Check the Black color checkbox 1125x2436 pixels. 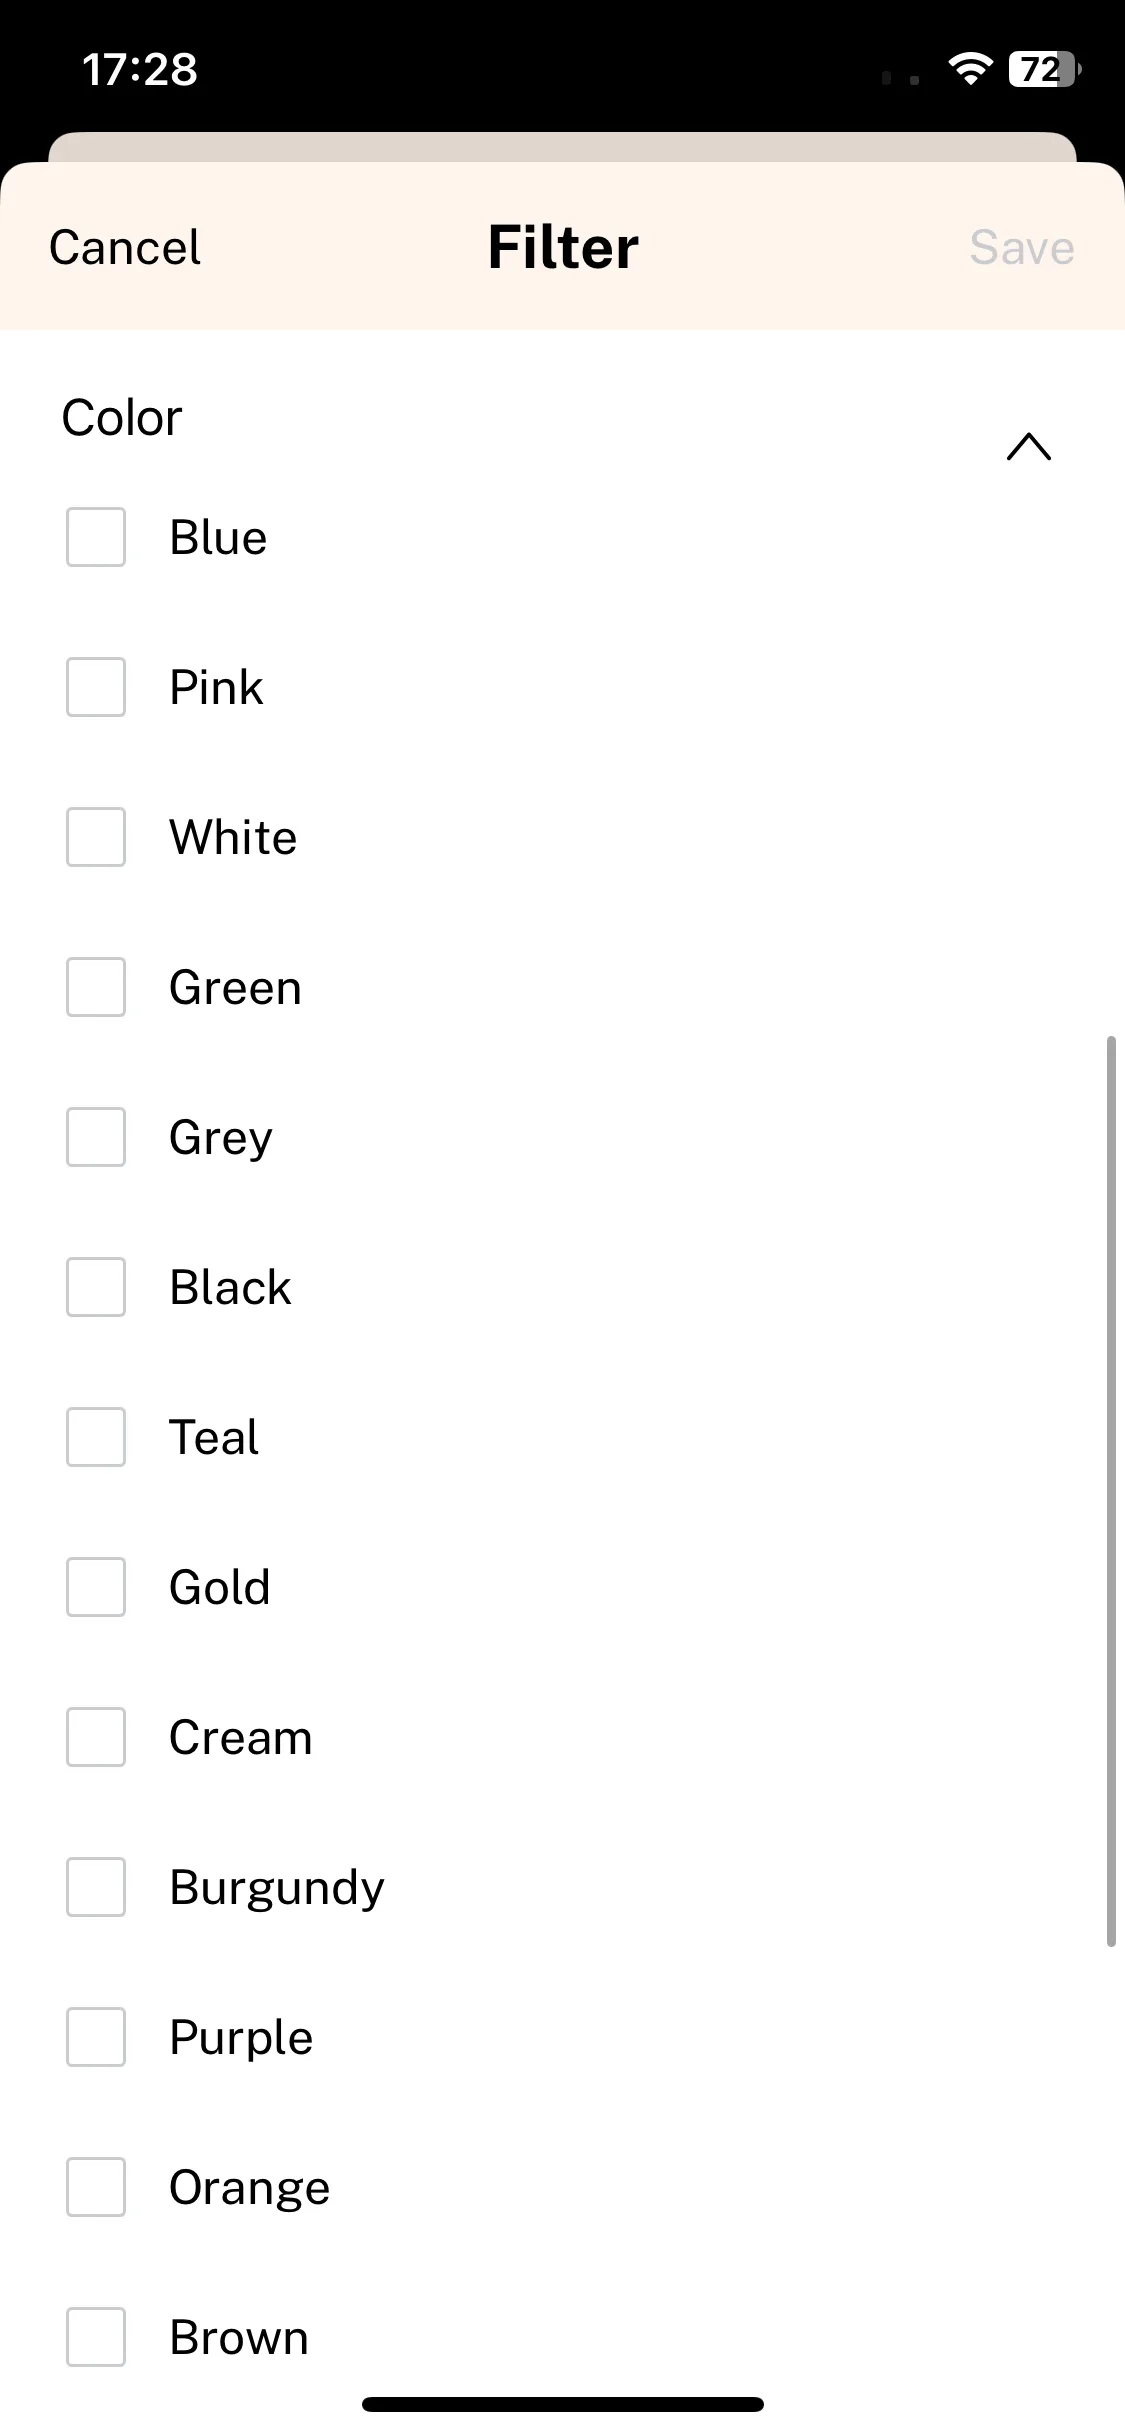click(96, 1287)
